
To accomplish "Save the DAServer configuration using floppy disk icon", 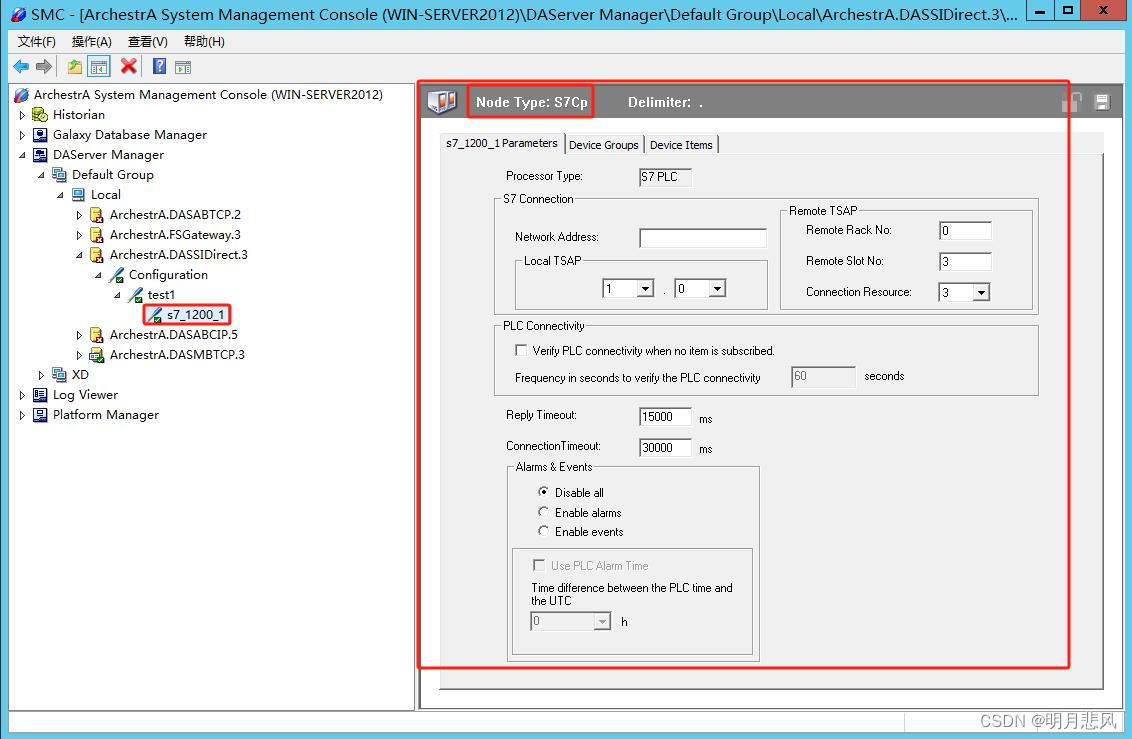I will point(1103,102).
